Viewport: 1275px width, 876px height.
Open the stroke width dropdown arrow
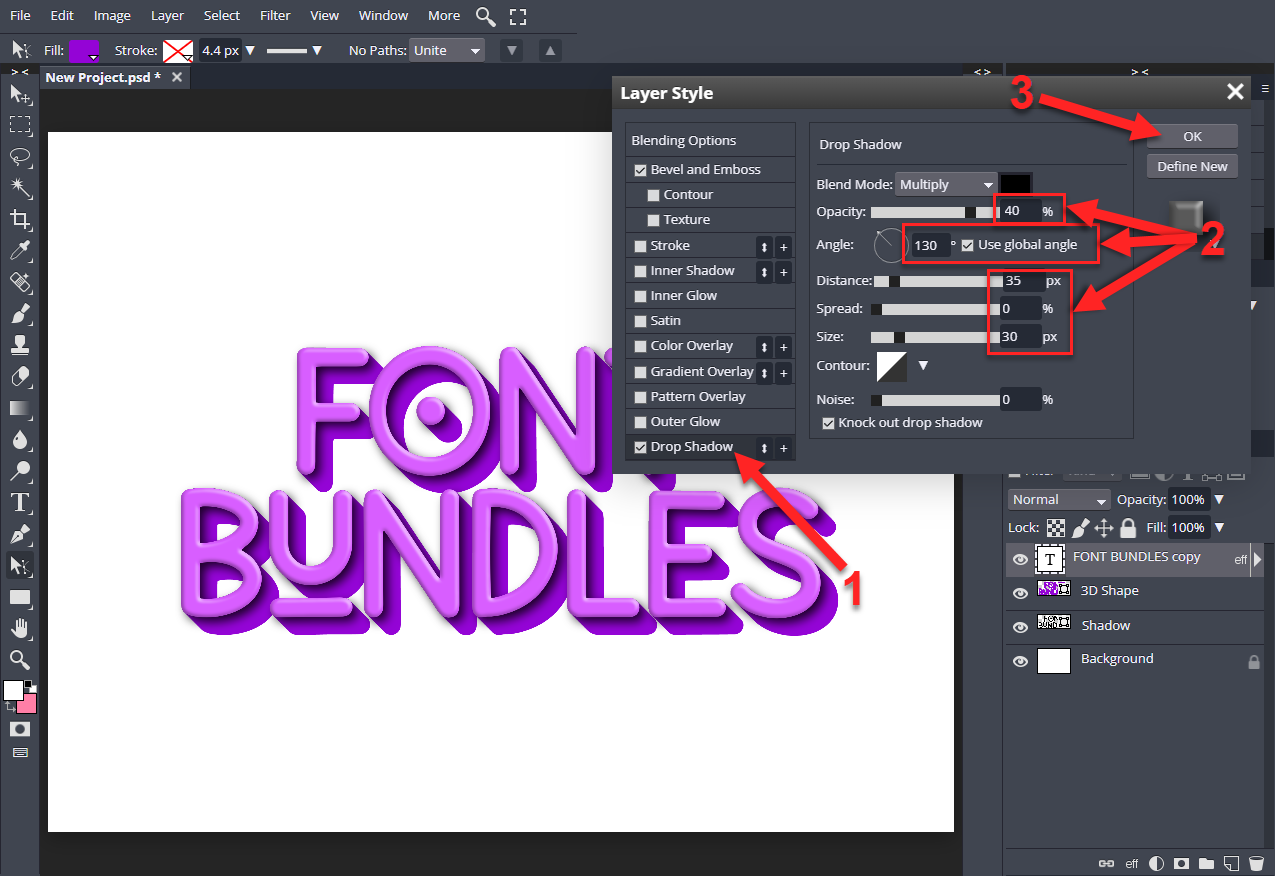tap(250, 50)
